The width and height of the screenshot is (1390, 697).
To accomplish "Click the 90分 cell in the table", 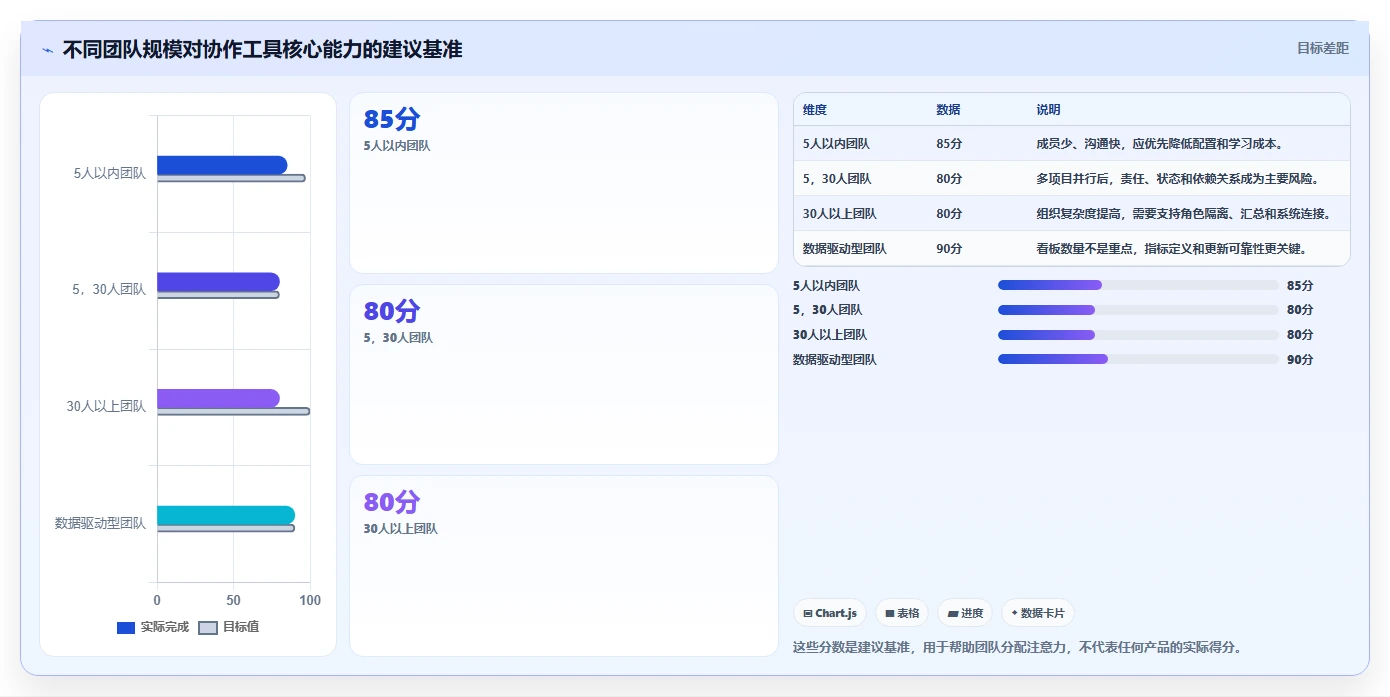I will 949,249.
